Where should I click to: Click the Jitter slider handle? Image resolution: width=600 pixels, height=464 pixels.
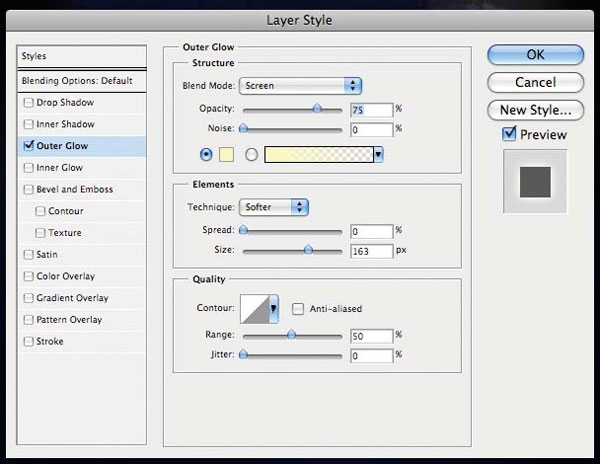coord(243,355)
